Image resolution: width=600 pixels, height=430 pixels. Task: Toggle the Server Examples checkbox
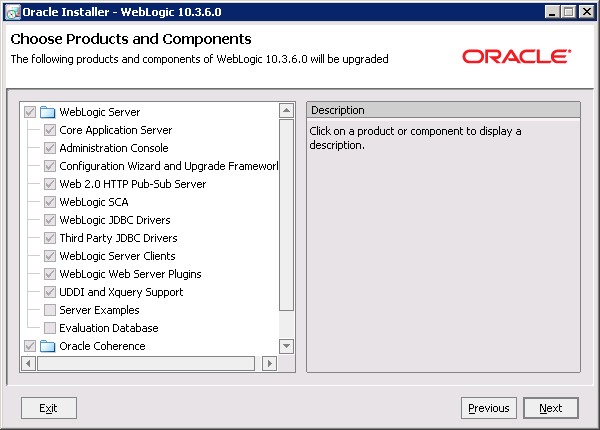coord(50,310)
